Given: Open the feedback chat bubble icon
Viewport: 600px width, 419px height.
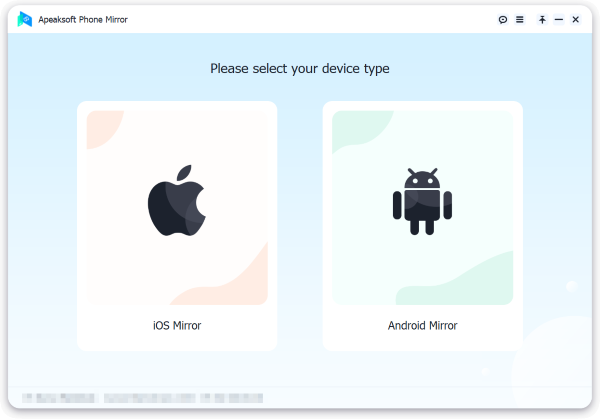Looking at the screenshot, I should click(503, 20).
